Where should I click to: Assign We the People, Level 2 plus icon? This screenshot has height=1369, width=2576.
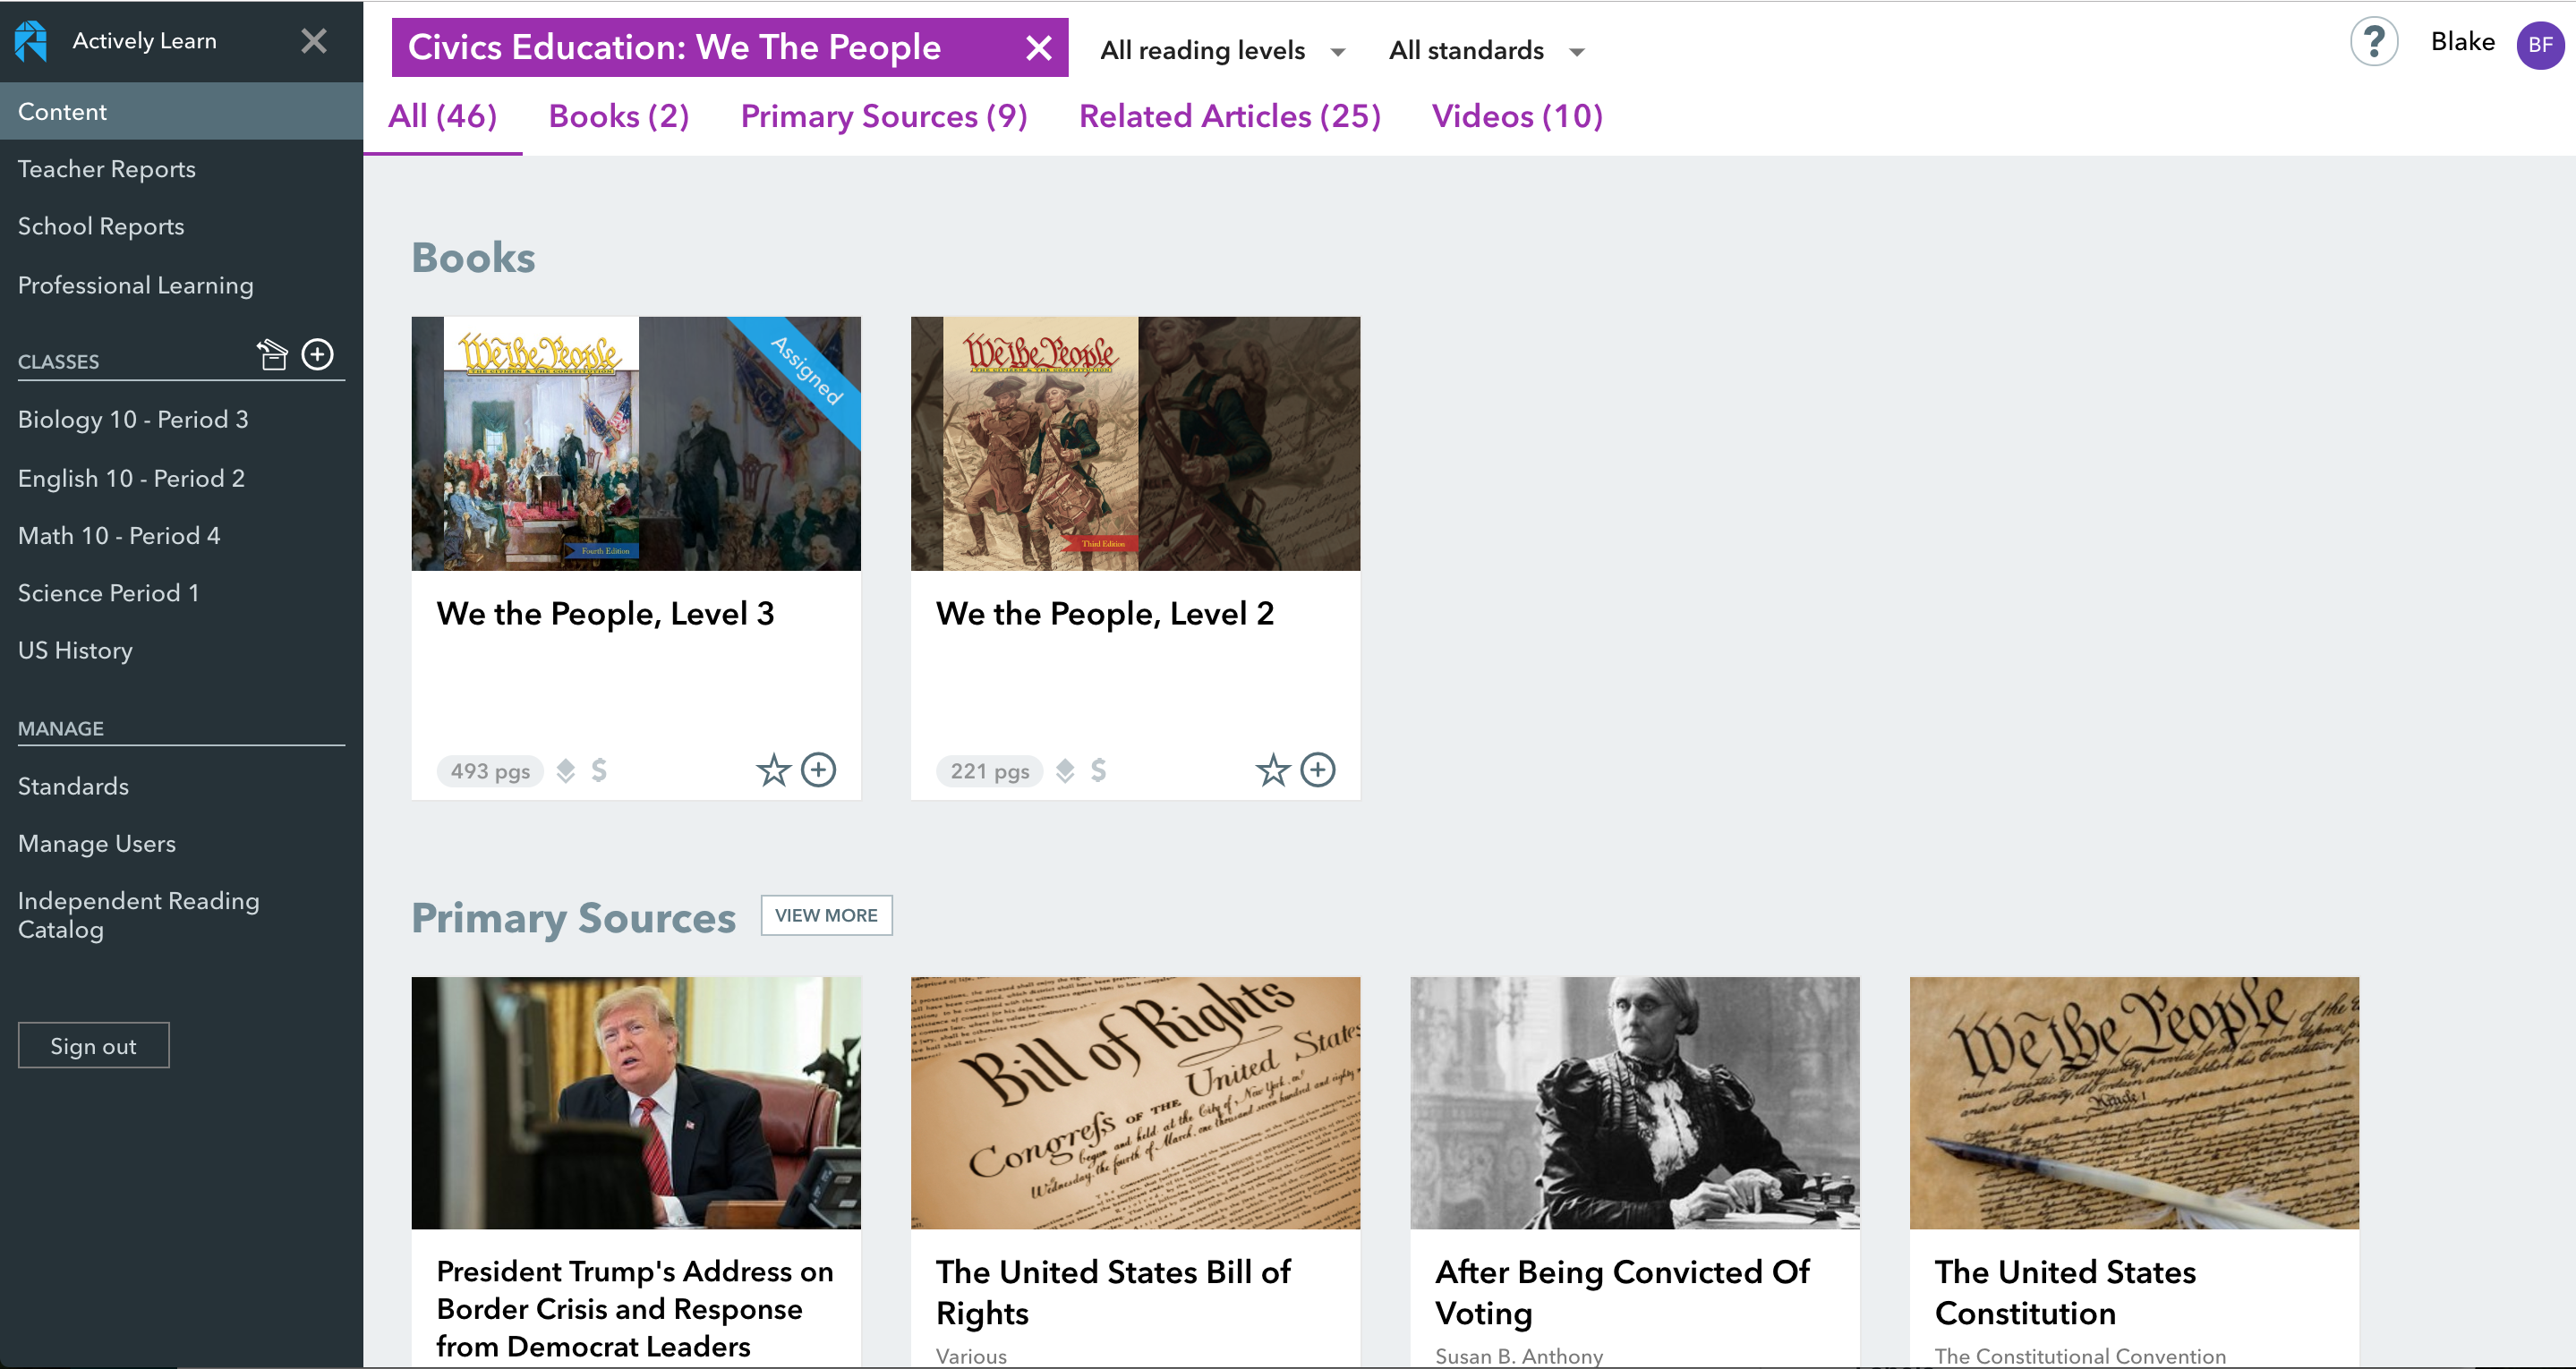[1318, 770]
